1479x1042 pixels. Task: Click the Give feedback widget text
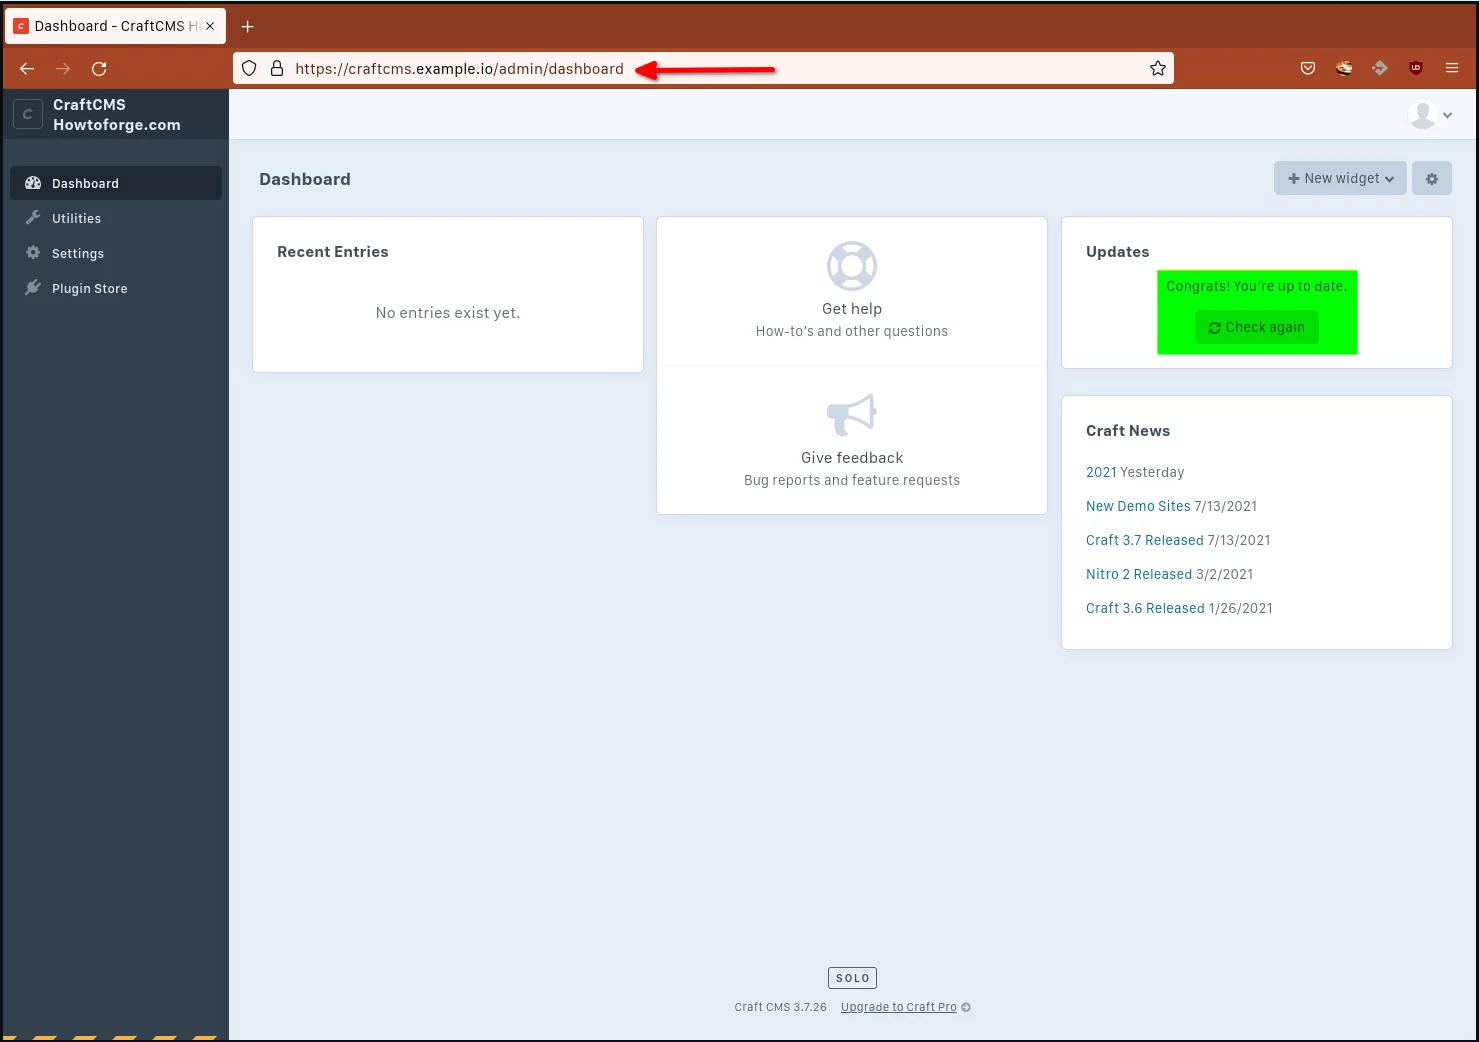pos(852,458)
